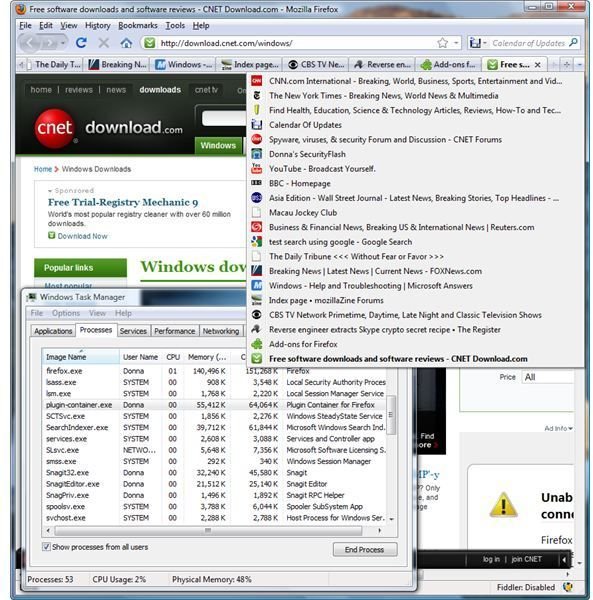Screen dimensions: 593x600
Task: Click the End Process button
Action: (x=365, y=549)
